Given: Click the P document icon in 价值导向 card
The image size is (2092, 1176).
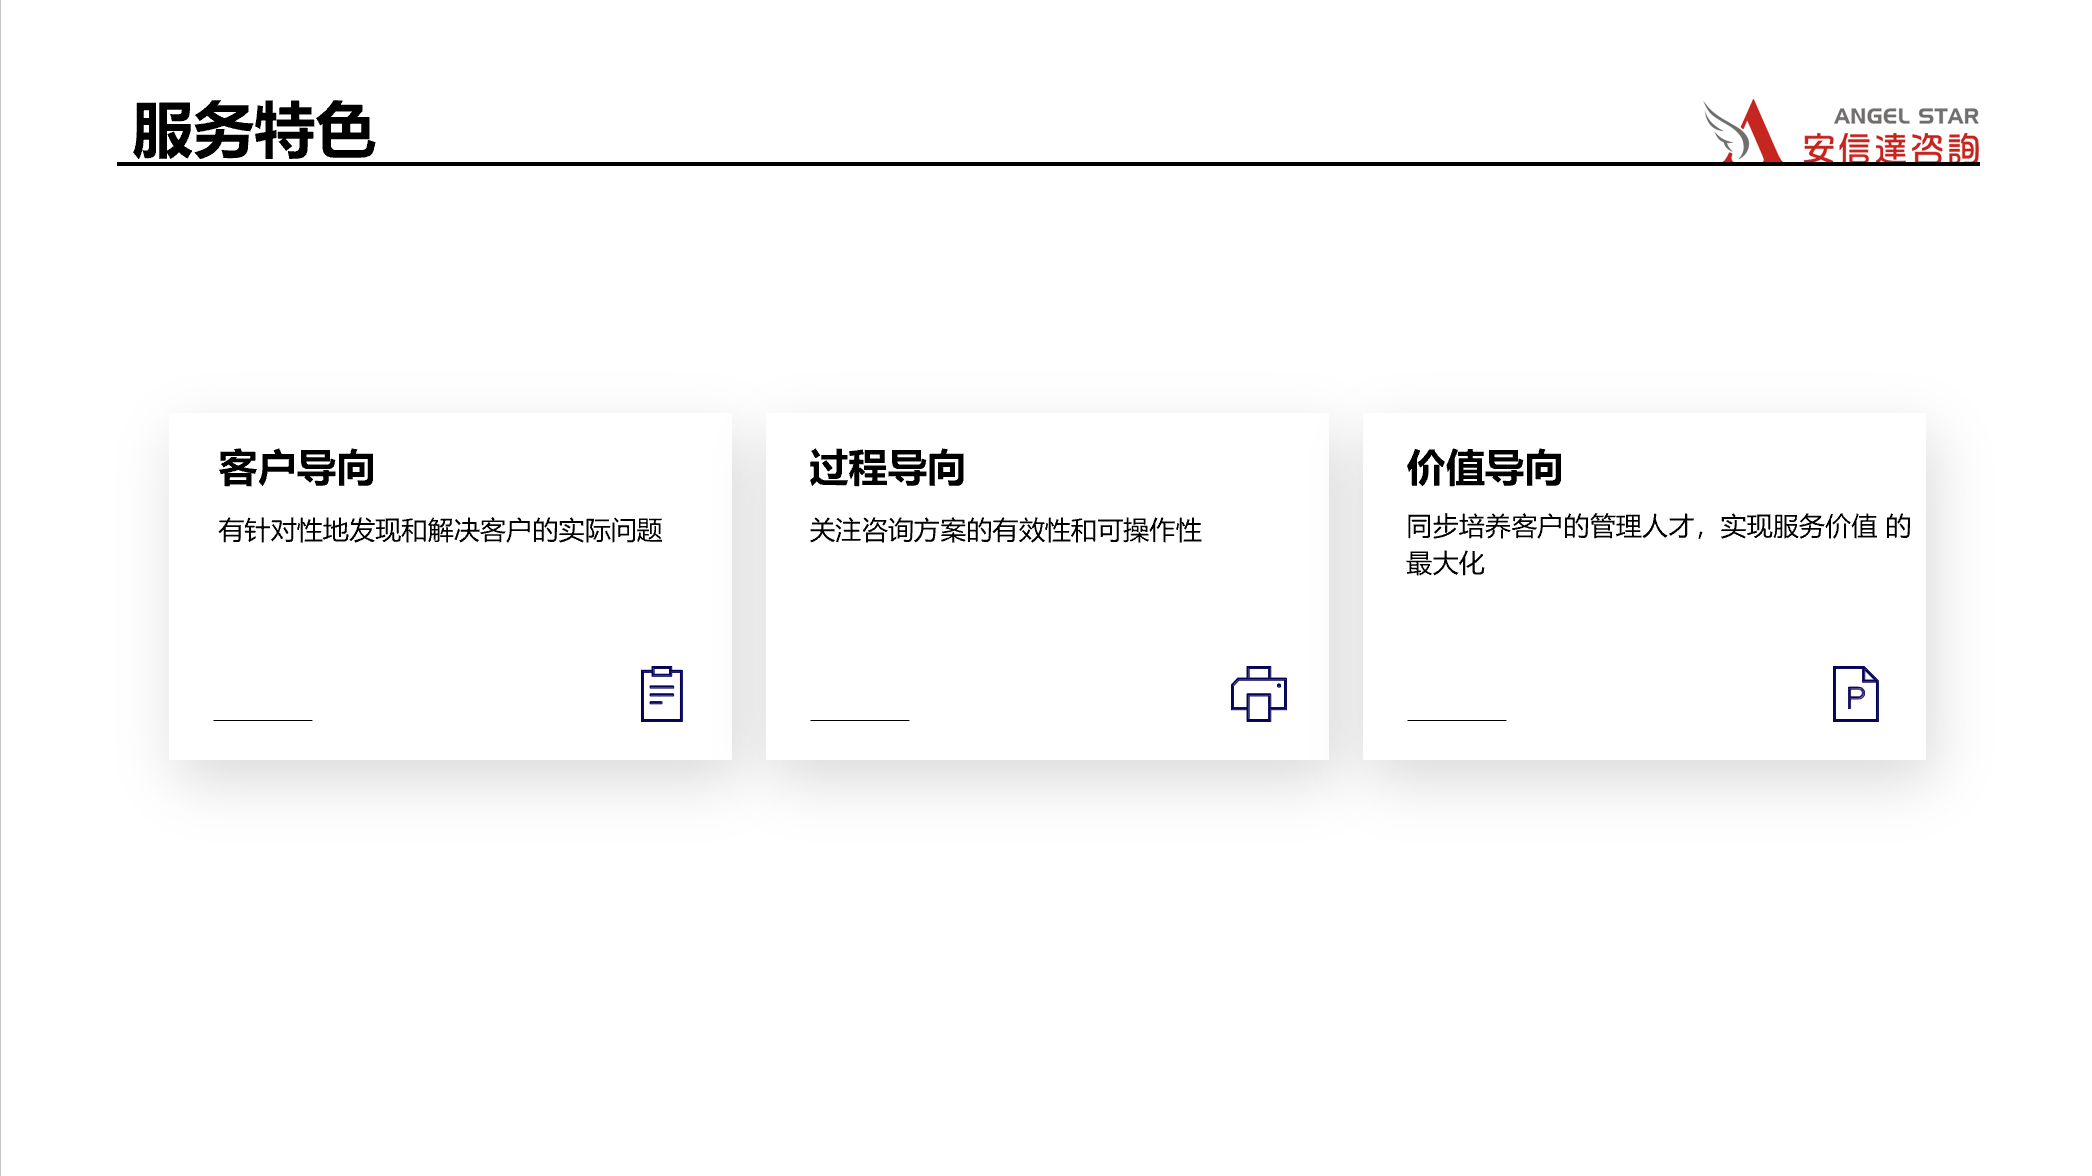Looking at the screenshot, I should pos(1855,693).
